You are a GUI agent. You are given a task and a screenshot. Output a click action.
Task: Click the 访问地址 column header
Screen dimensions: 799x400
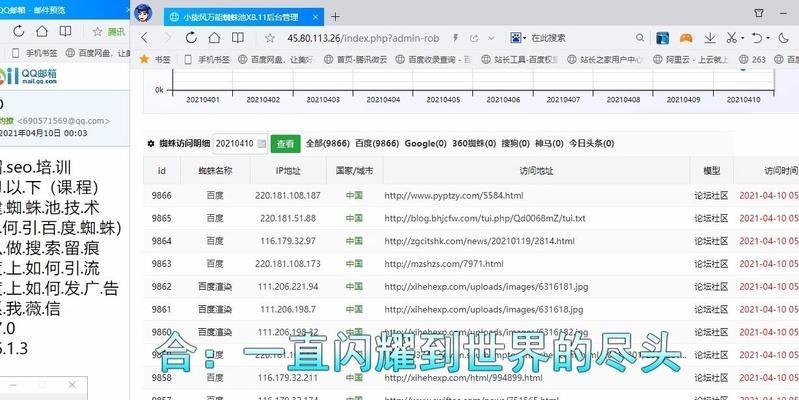click(x=536, y=171)
